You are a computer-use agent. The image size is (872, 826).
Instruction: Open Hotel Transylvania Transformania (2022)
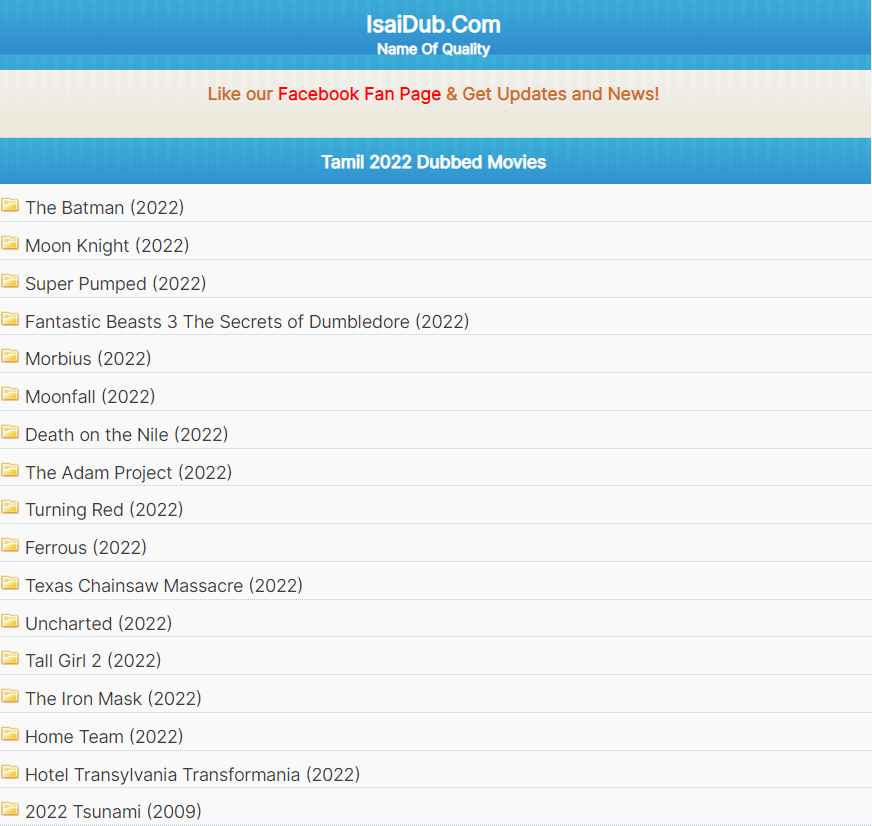192,774
